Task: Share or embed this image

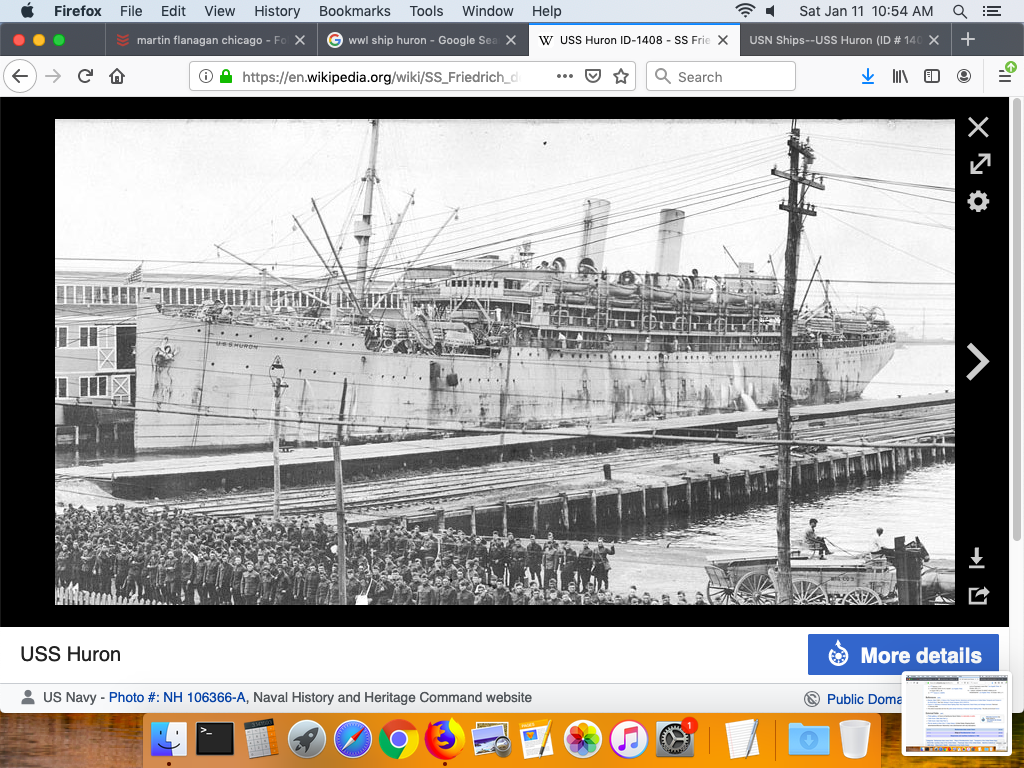Action: (x=978, y=596)
